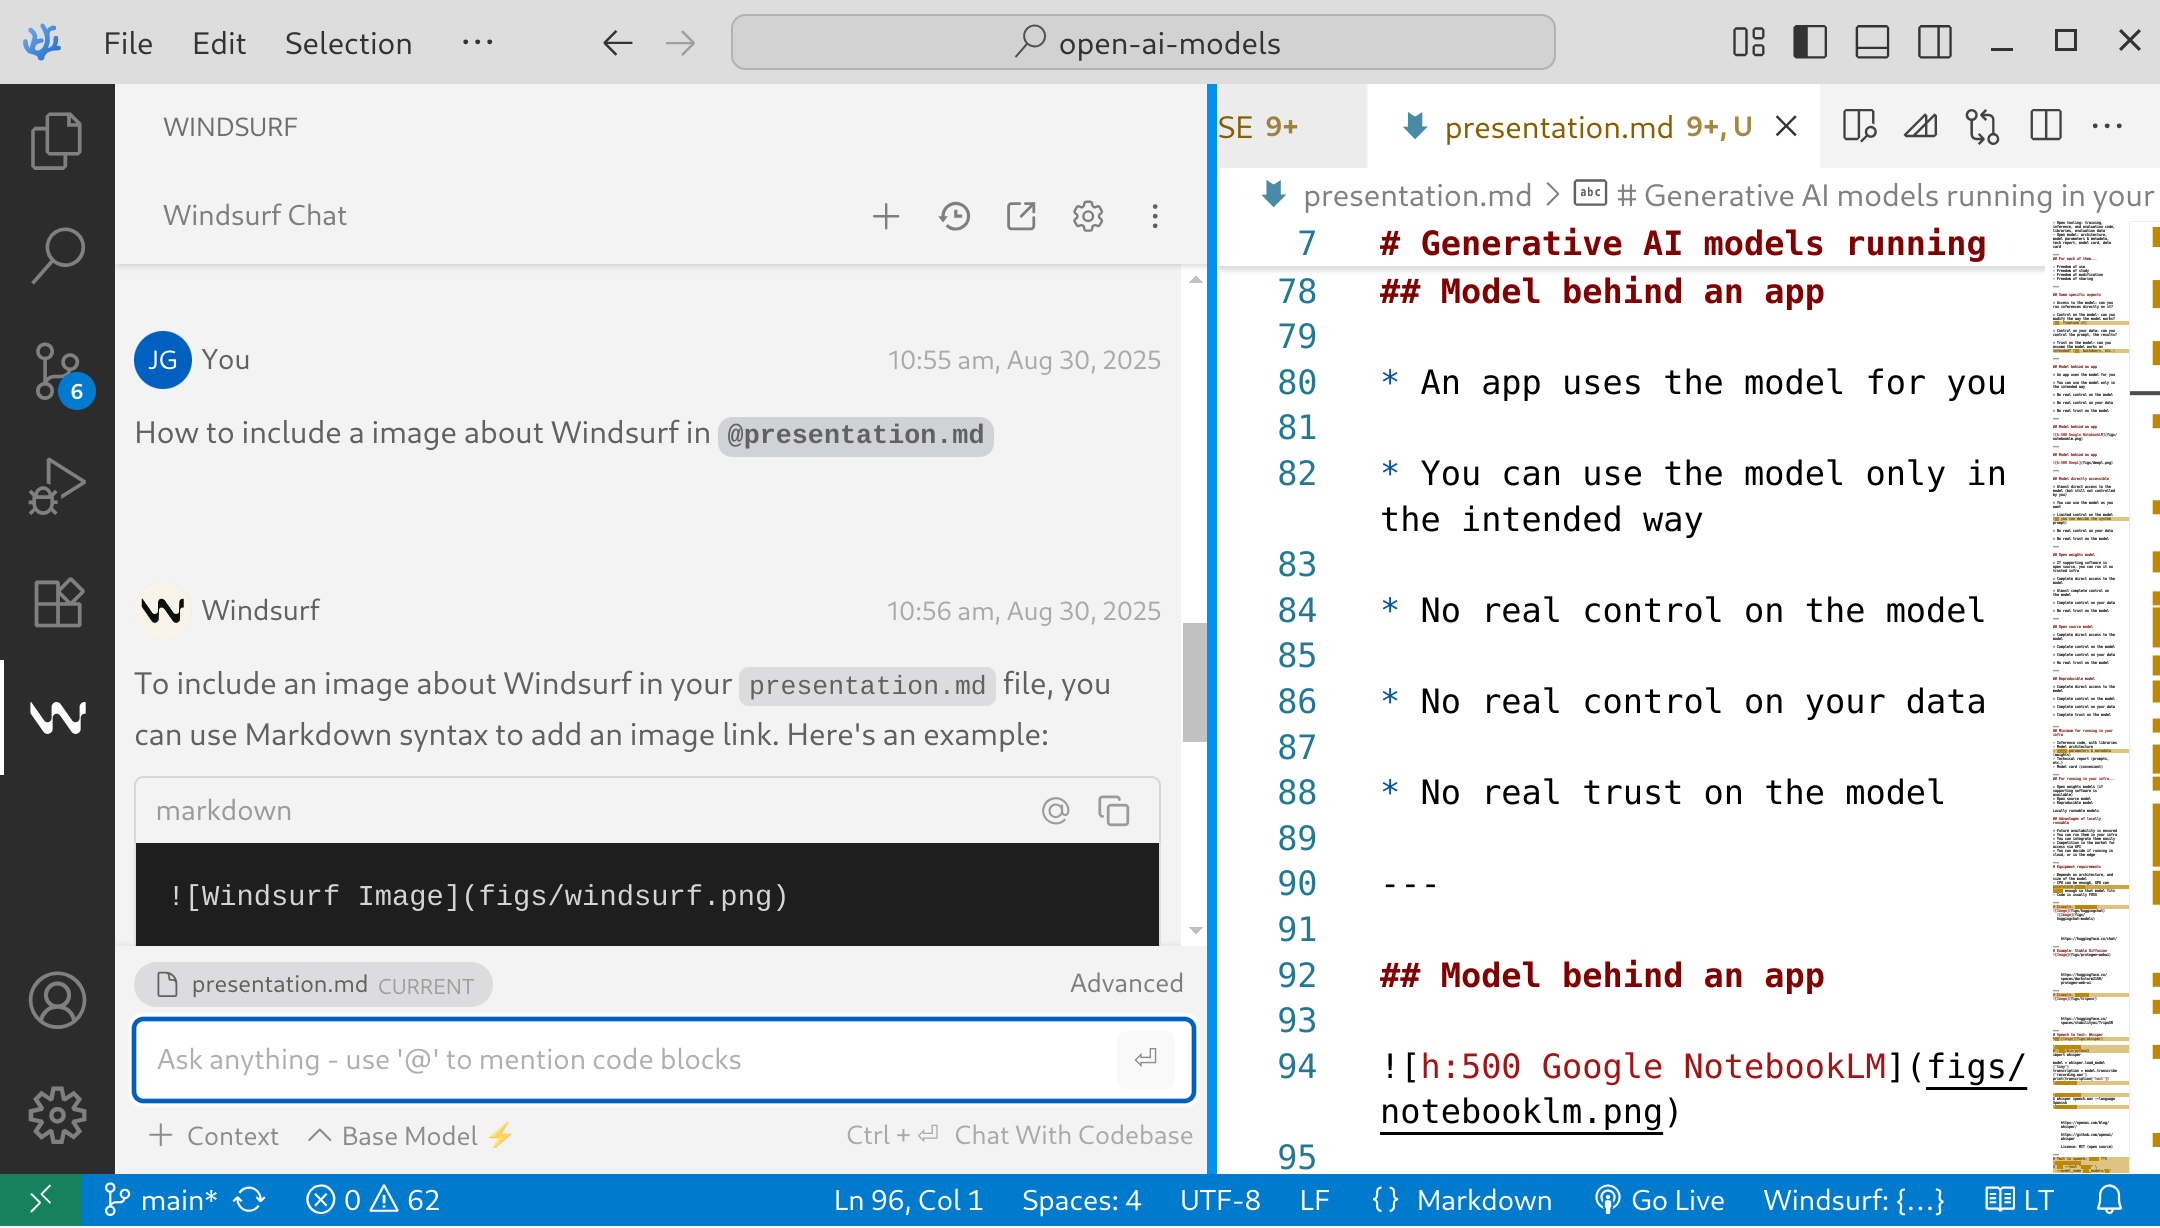Screen dimensions: 2160x1228
Task: Start a new Windsurf chat with plus icon
Action: pyautogui.click(x=886, y=216)
